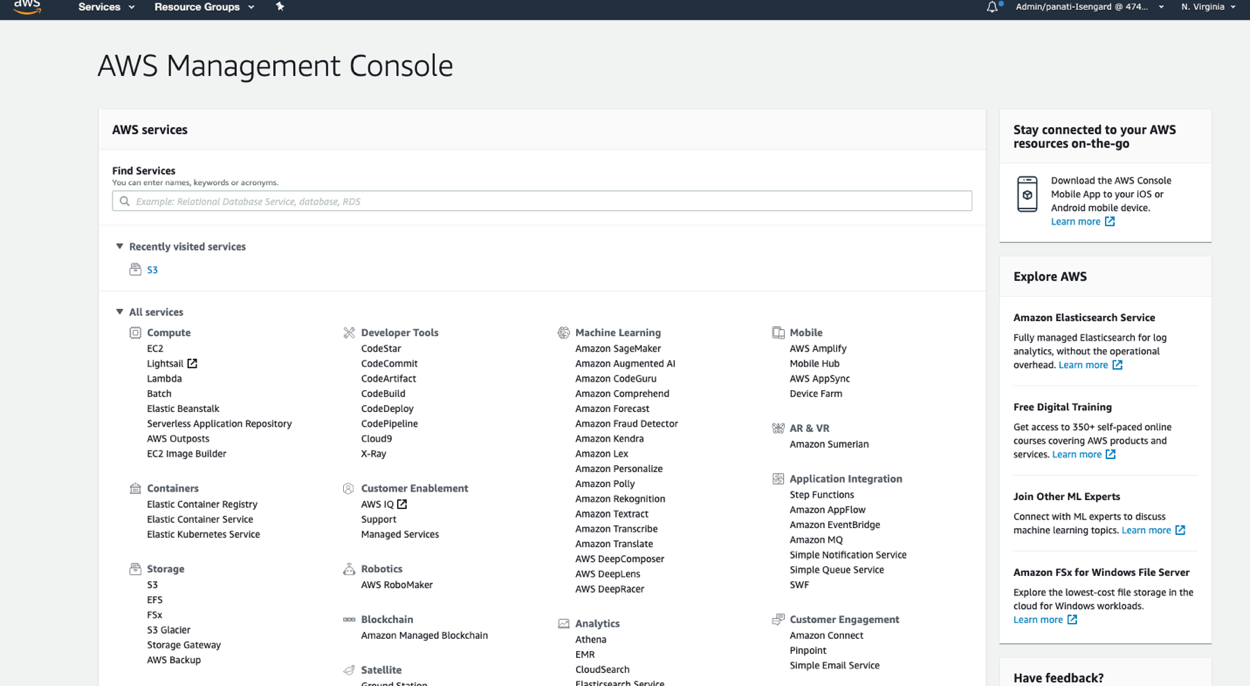
Task: Click the Blockchain category icon
Action: tap(349, 619)
